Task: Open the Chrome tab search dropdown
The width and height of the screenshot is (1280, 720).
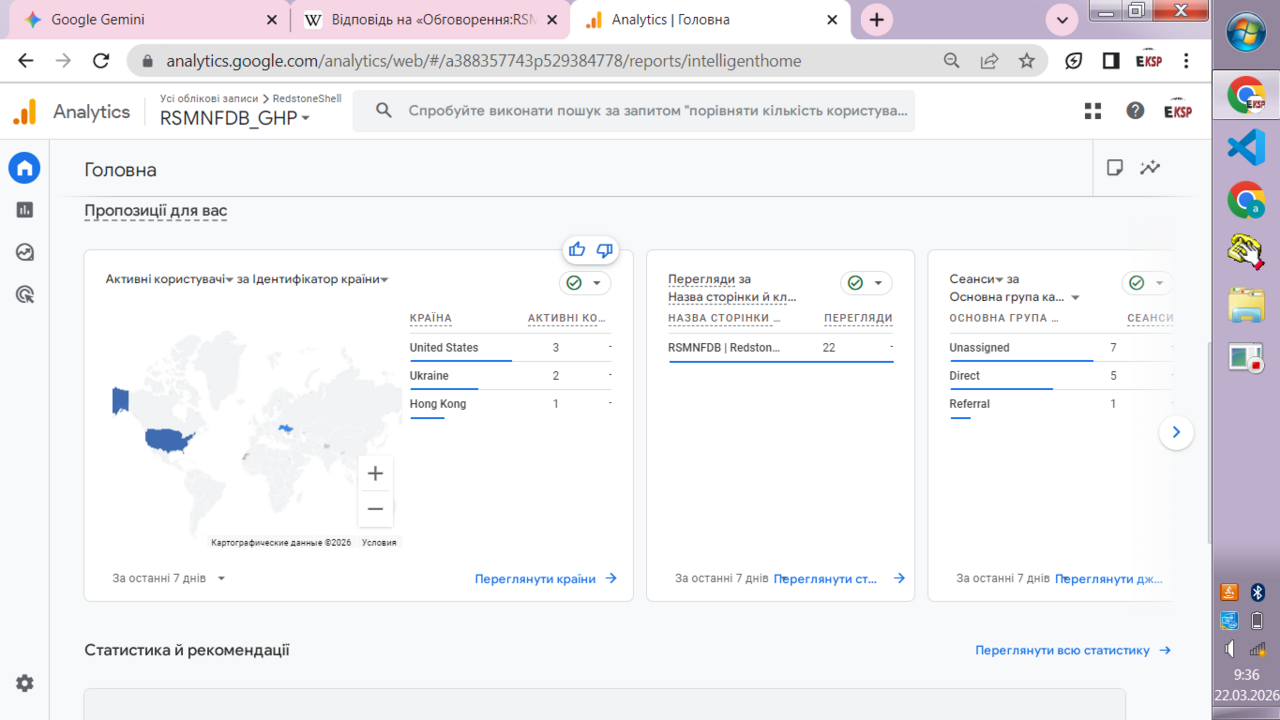Action: coord(1062,20)
